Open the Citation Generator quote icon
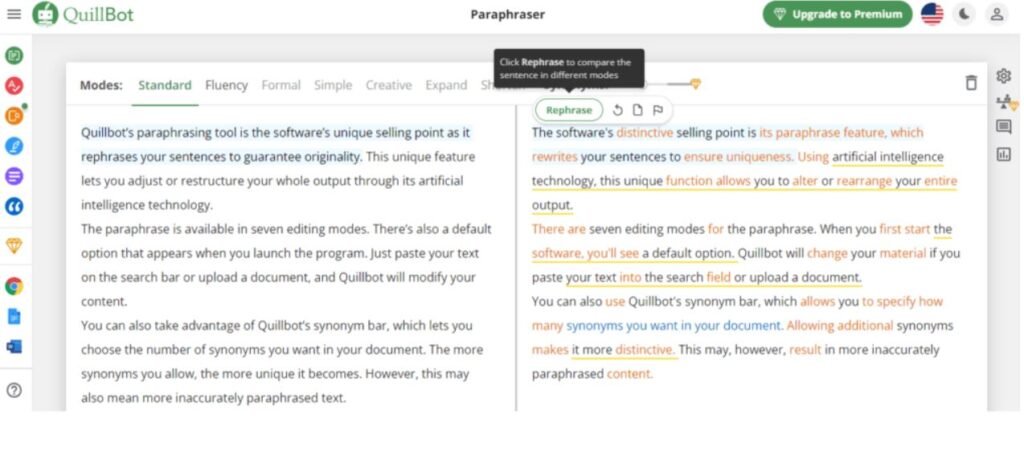 point(14,206)
